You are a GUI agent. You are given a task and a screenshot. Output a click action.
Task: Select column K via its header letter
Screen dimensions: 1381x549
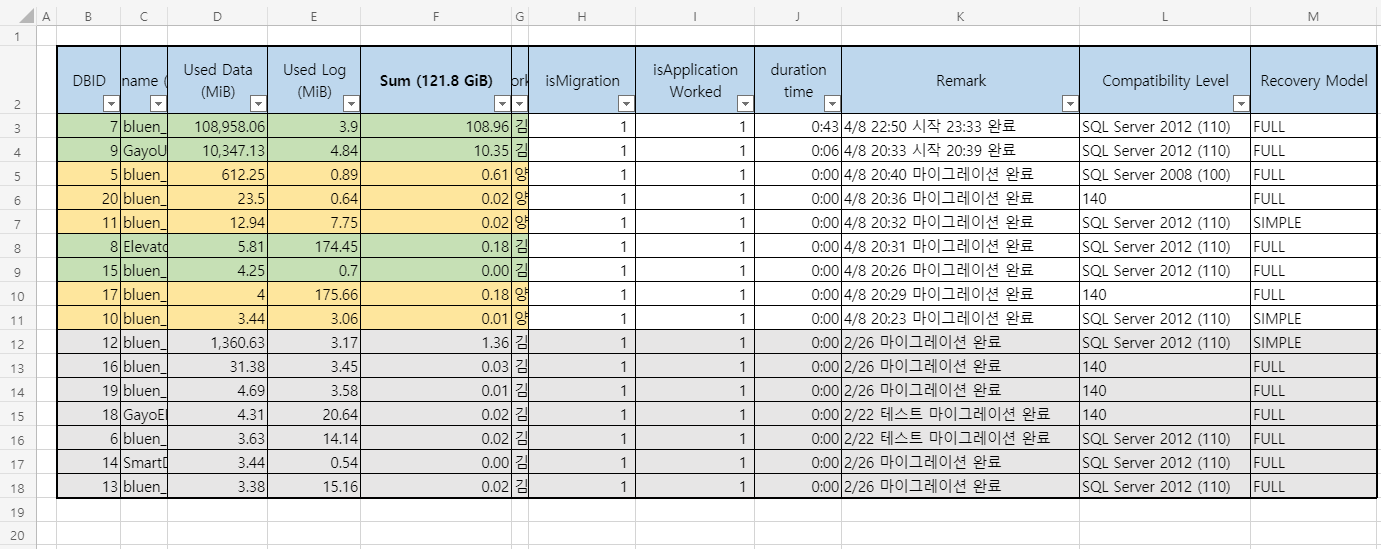pyautogui.click(x=960, y=16)
